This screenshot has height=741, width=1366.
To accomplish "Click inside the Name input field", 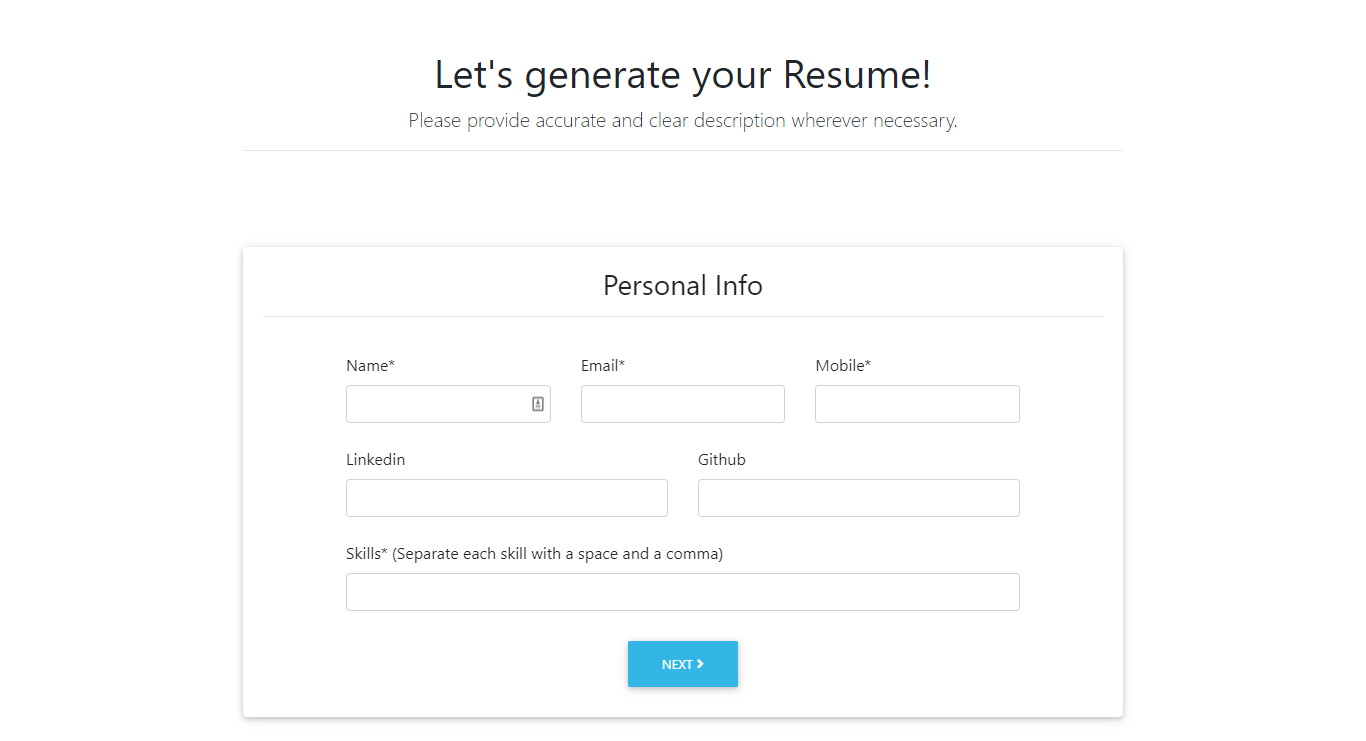I will (x=440, y=403).
